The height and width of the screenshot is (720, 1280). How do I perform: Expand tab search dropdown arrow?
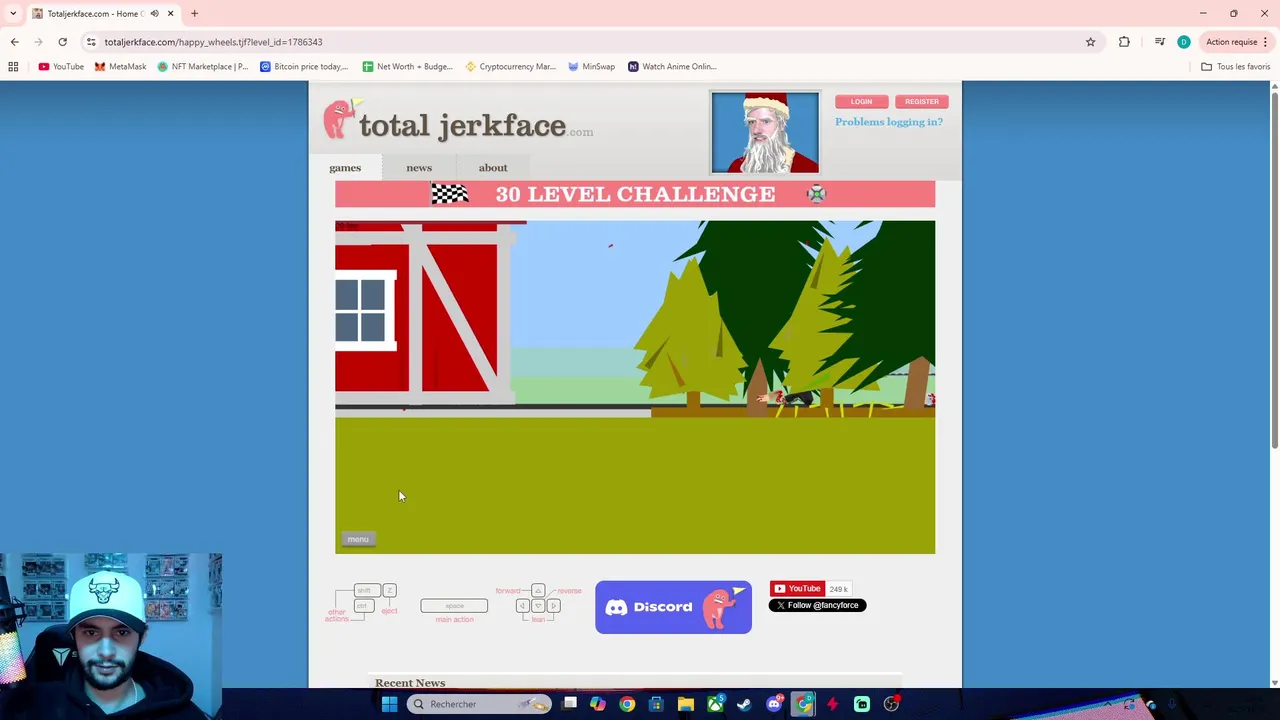pyautogui.click(x=13, y=13)
